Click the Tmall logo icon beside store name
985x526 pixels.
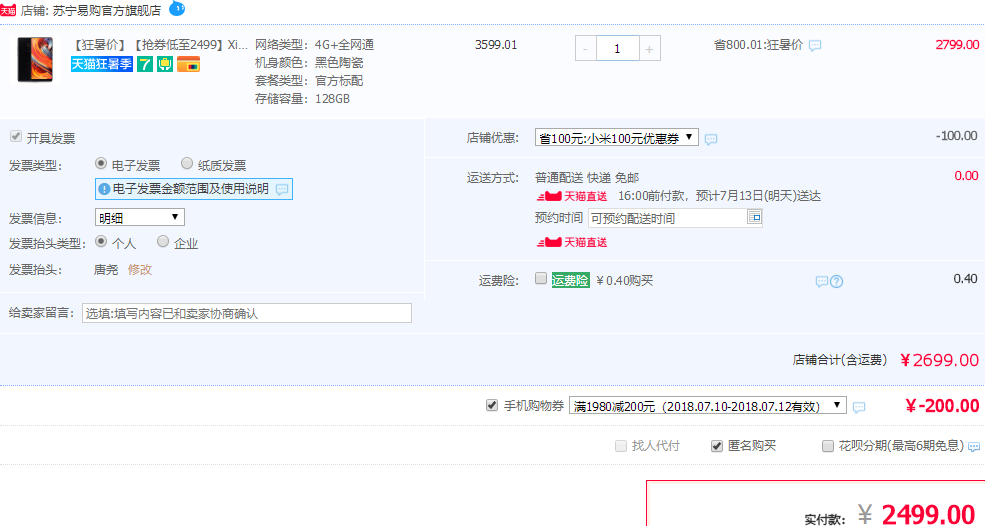pyautogui.click(x=8, y=10)
